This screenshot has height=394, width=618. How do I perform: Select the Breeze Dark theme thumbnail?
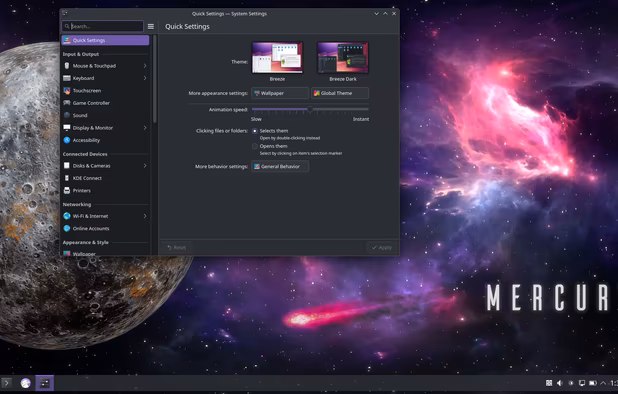[343, 58]
